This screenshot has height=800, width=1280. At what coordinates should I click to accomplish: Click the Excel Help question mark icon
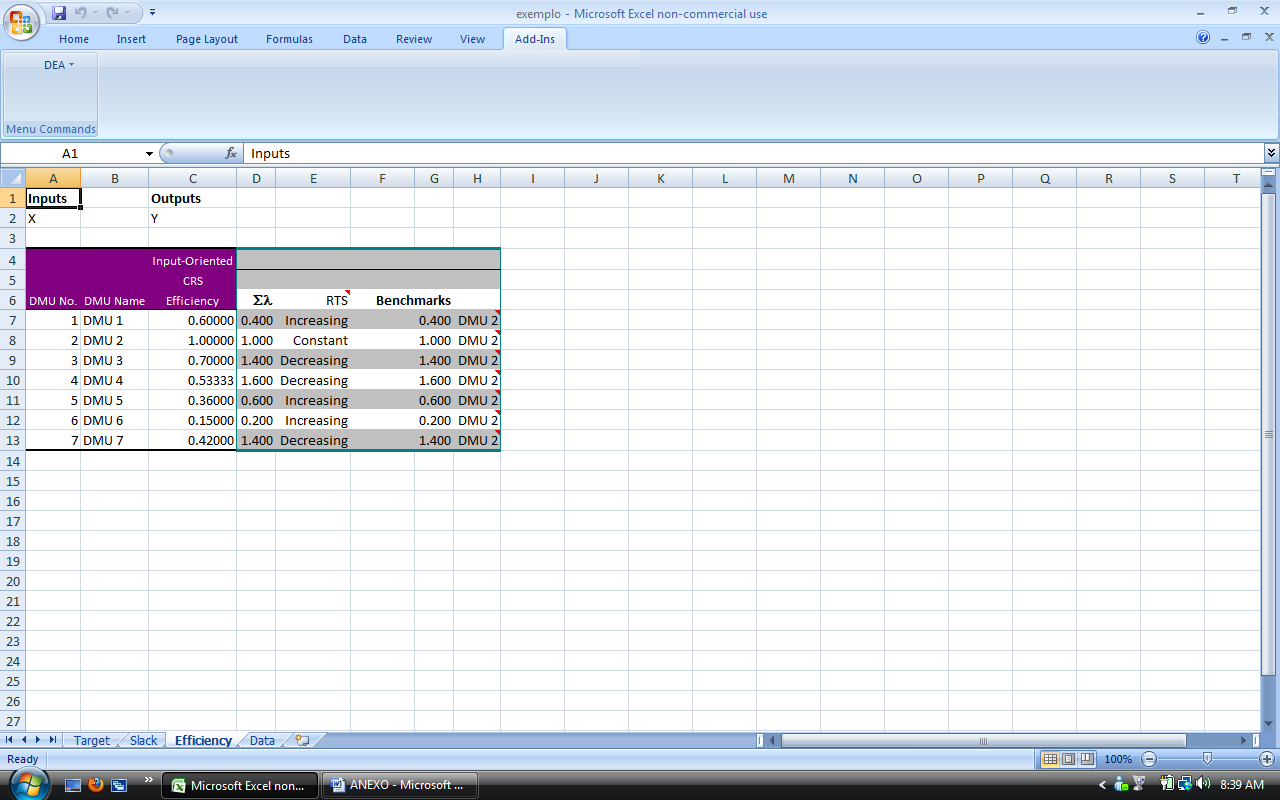tap(1203, 38)
